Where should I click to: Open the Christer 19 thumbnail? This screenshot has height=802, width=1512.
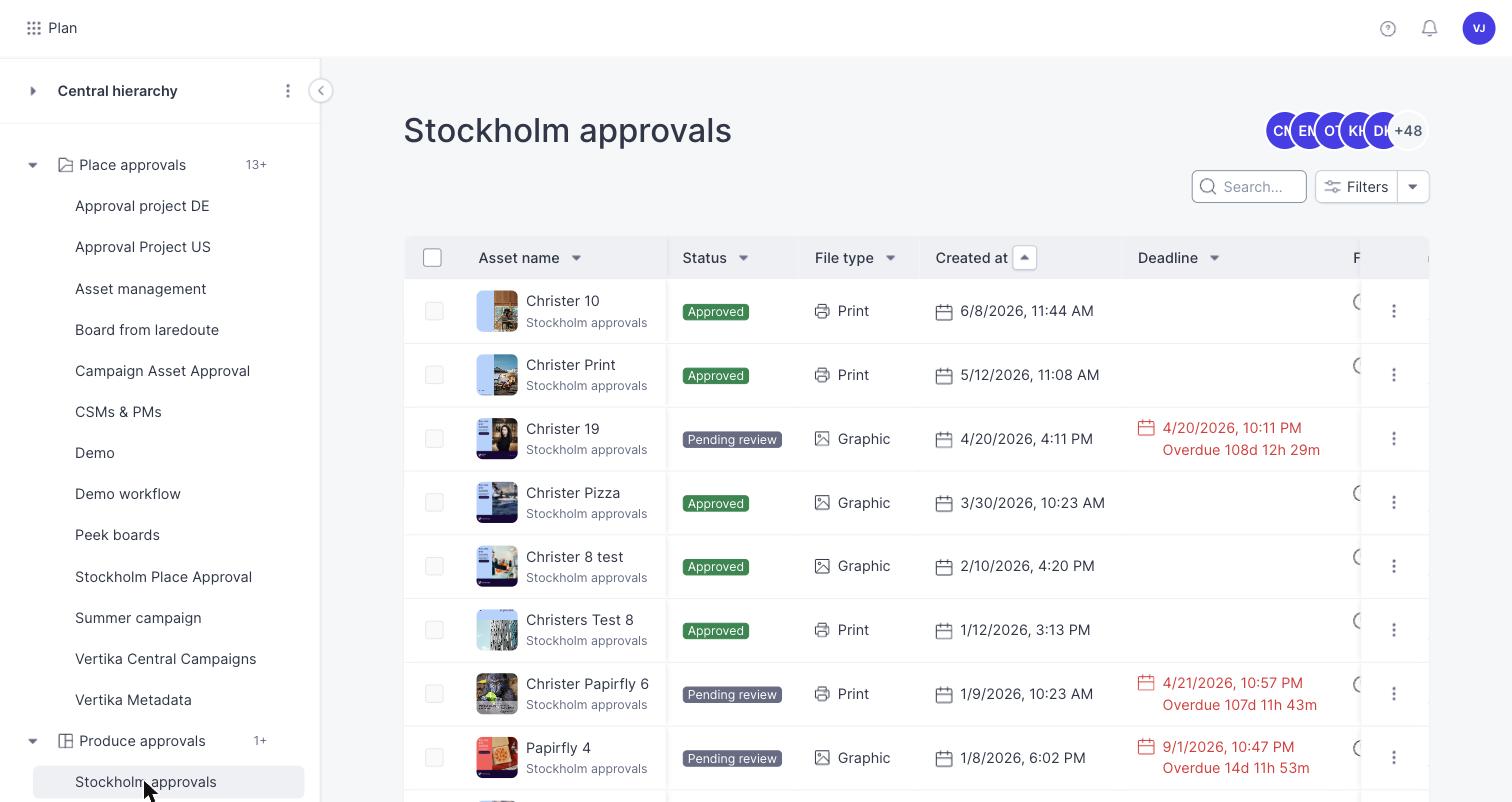coord(497,439)
